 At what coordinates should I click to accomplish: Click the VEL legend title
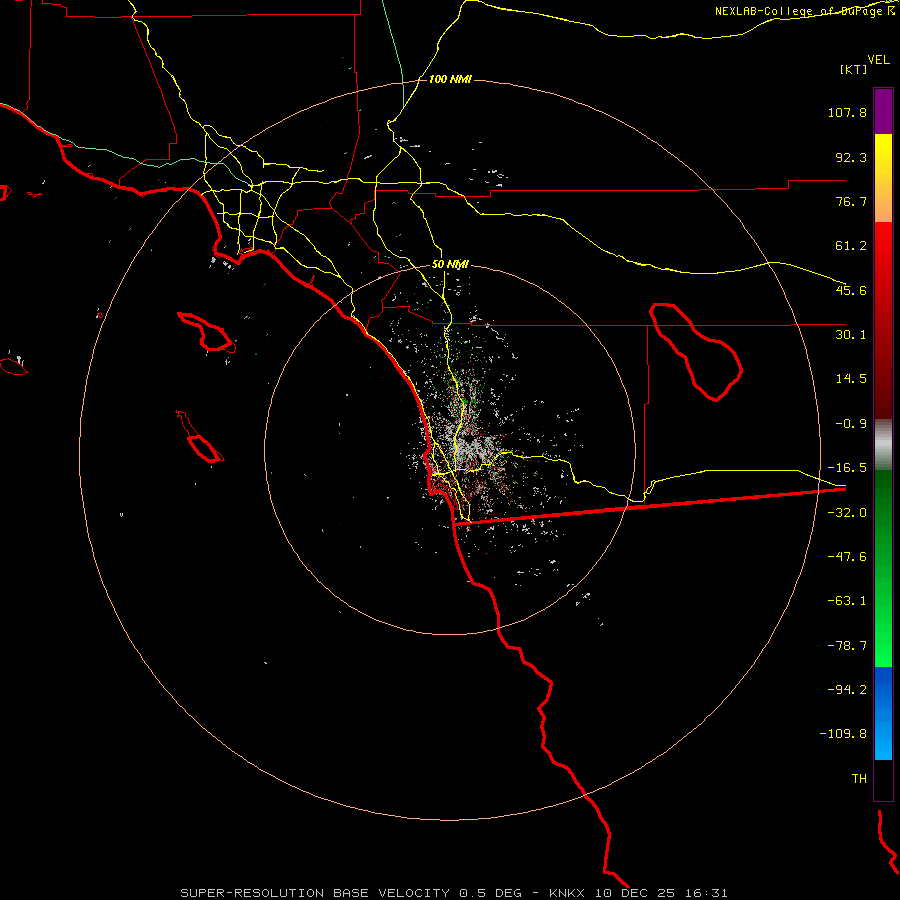click(878, 60)
